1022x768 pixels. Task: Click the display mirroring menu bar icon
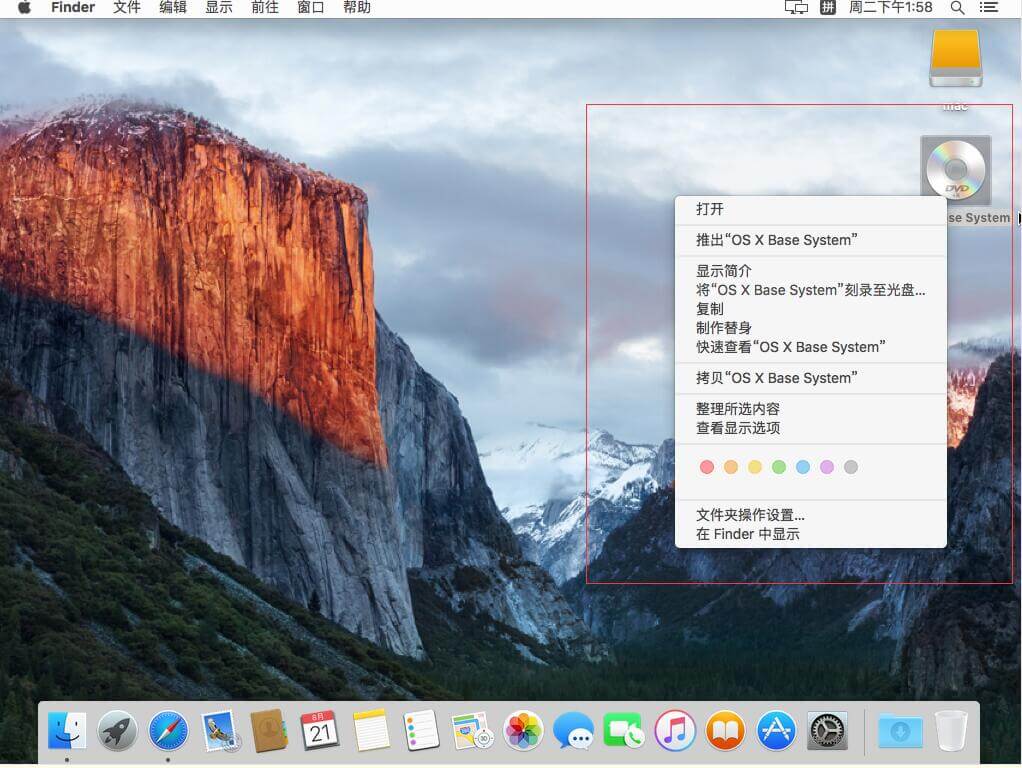796,8
